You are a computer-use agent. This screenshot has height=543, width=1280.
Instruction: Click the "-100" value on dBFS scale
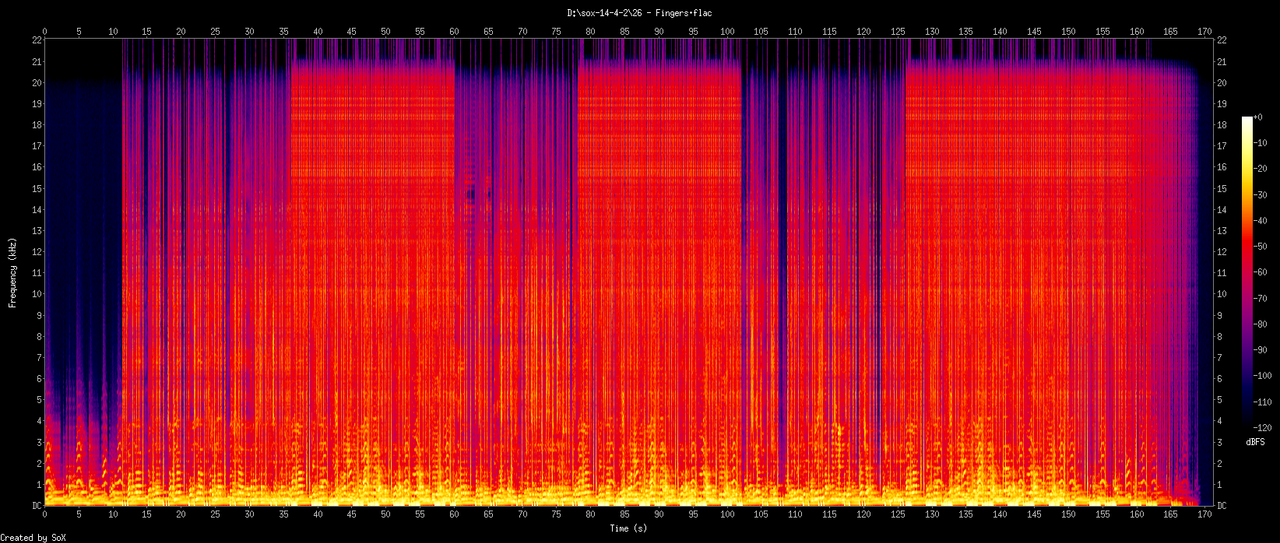point(1265,375)
